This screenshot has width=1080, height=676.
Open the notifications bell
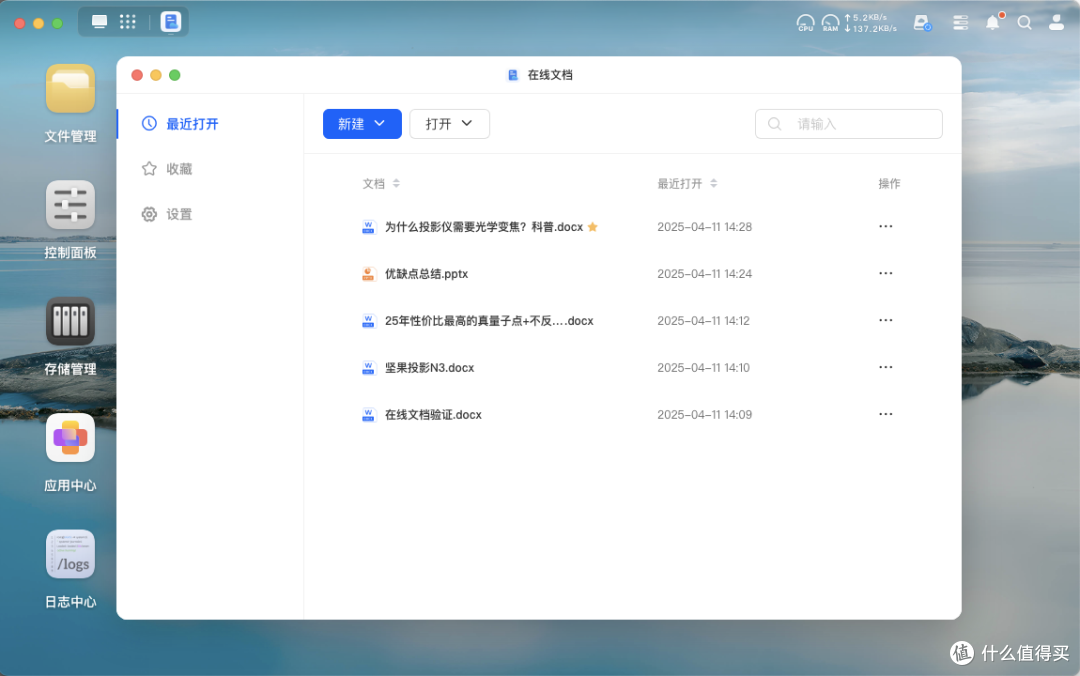pyautogui.click(x=993, y=23)
